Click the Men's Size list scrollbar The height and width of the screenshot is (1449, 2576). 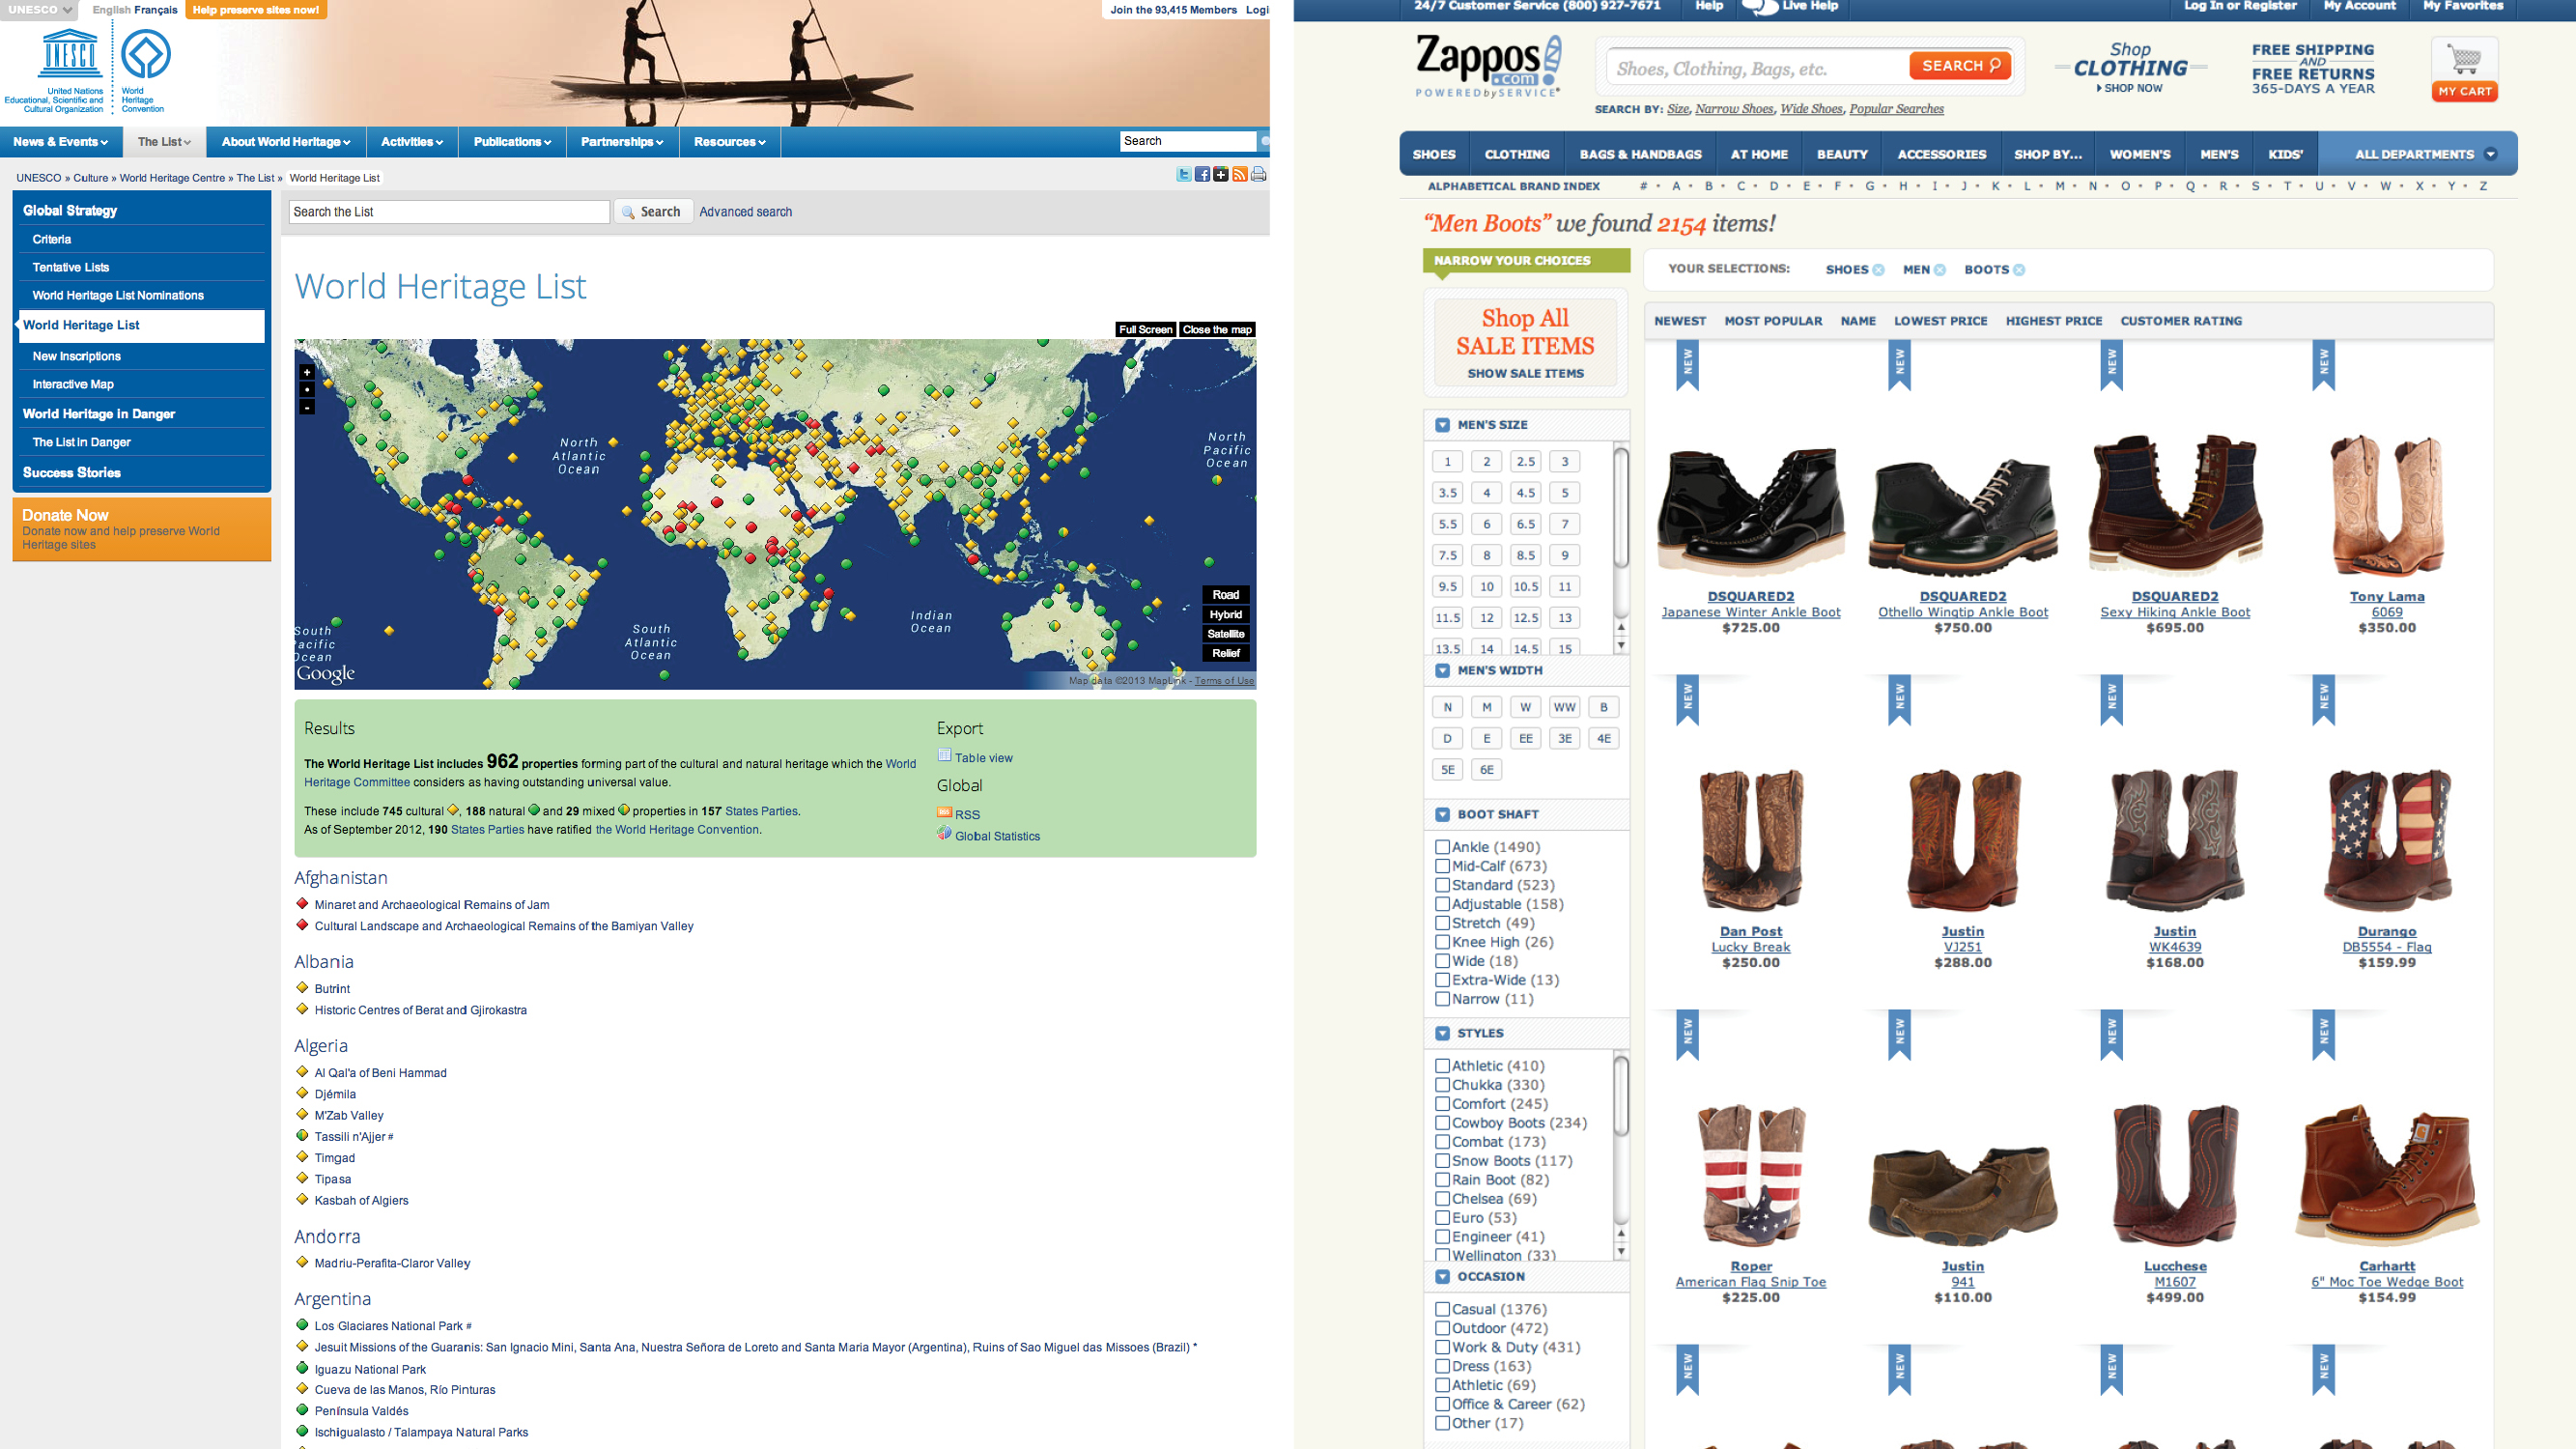(1621, 510)
